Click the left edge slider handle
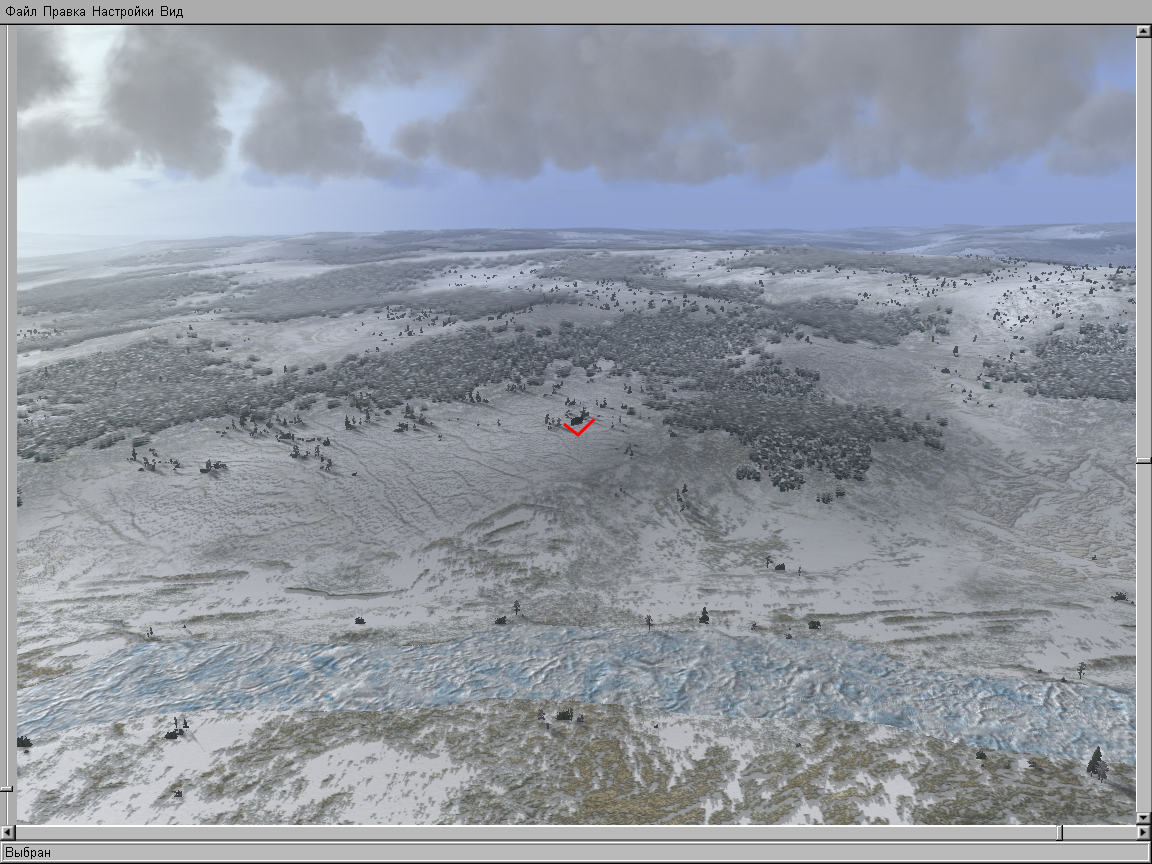Screen dimensions: 1152x864 [6, 790]
